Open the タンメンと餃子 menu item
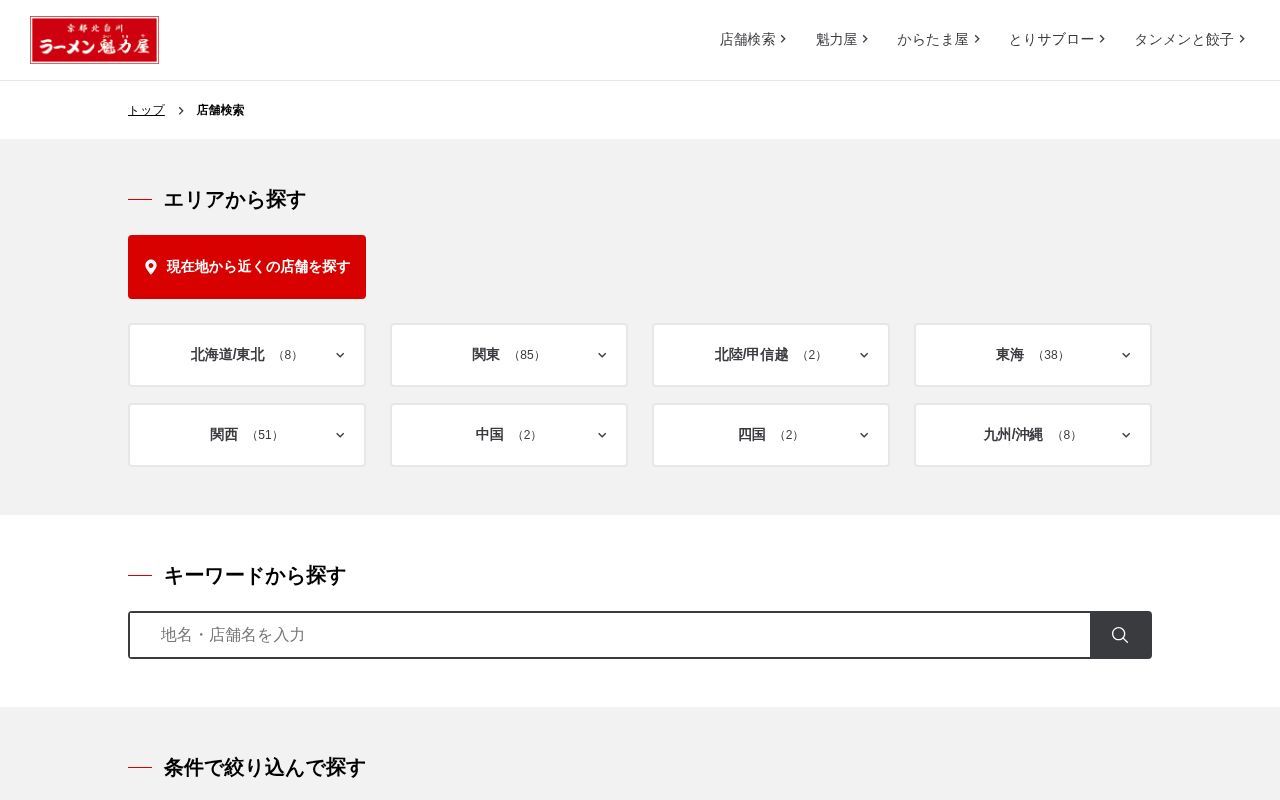Screen dimensions: 1280x800 click(x=1190, y=39)
